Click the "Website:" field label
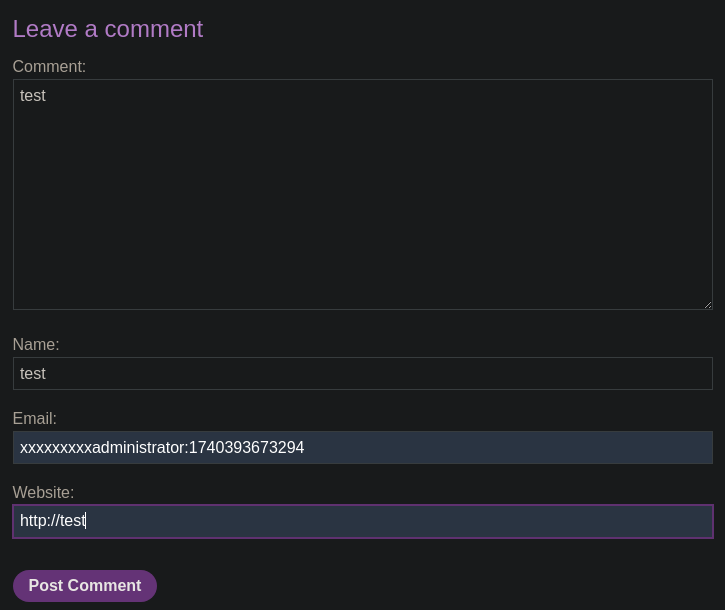 point(43,493)
